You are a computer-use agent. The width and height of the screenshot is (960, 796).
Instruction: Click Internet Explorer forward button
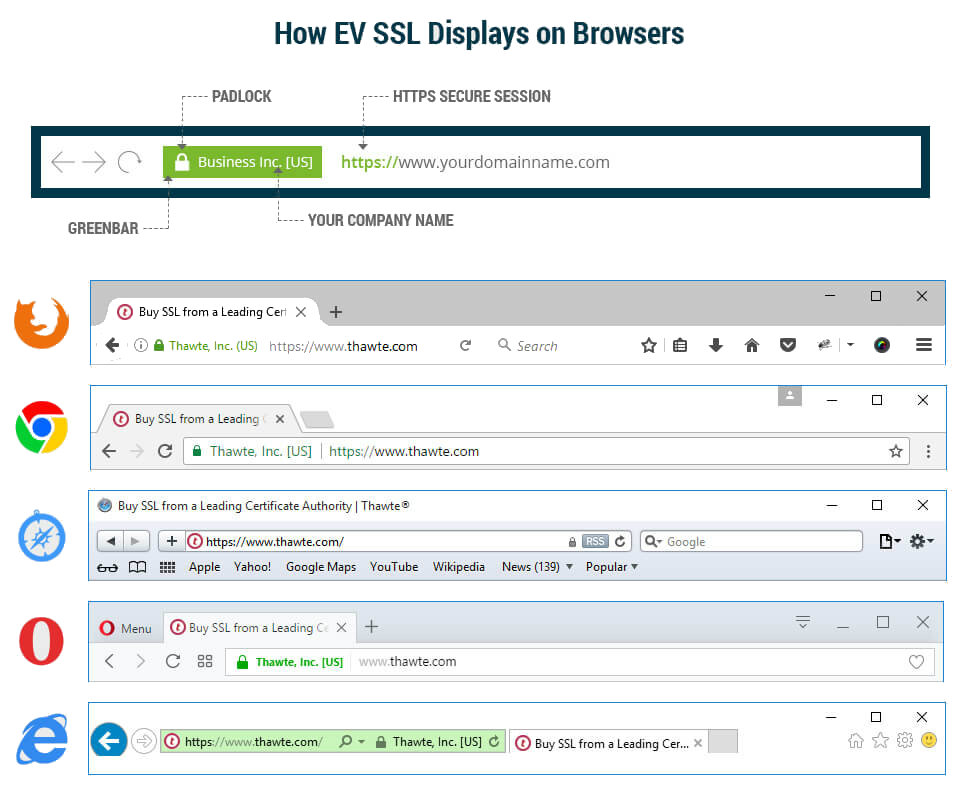(144, 742)
